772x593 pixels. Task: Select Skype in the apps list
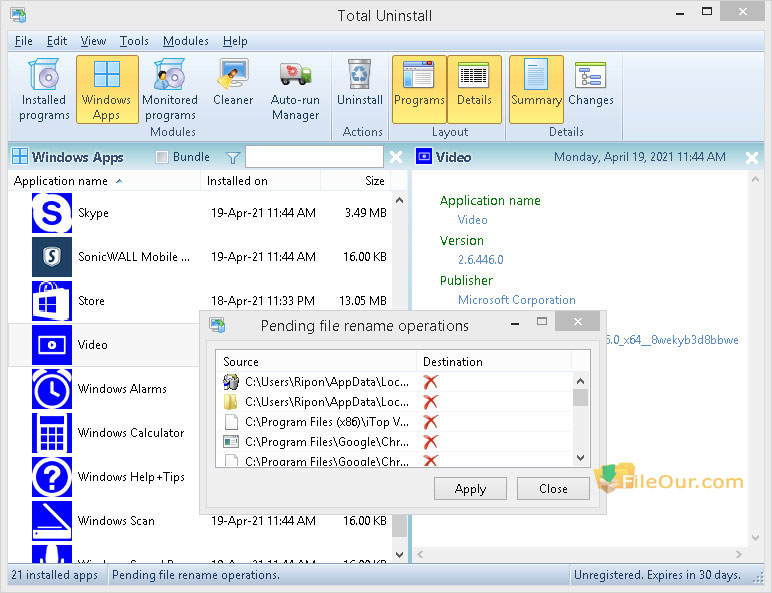click(x=93, y=213)
